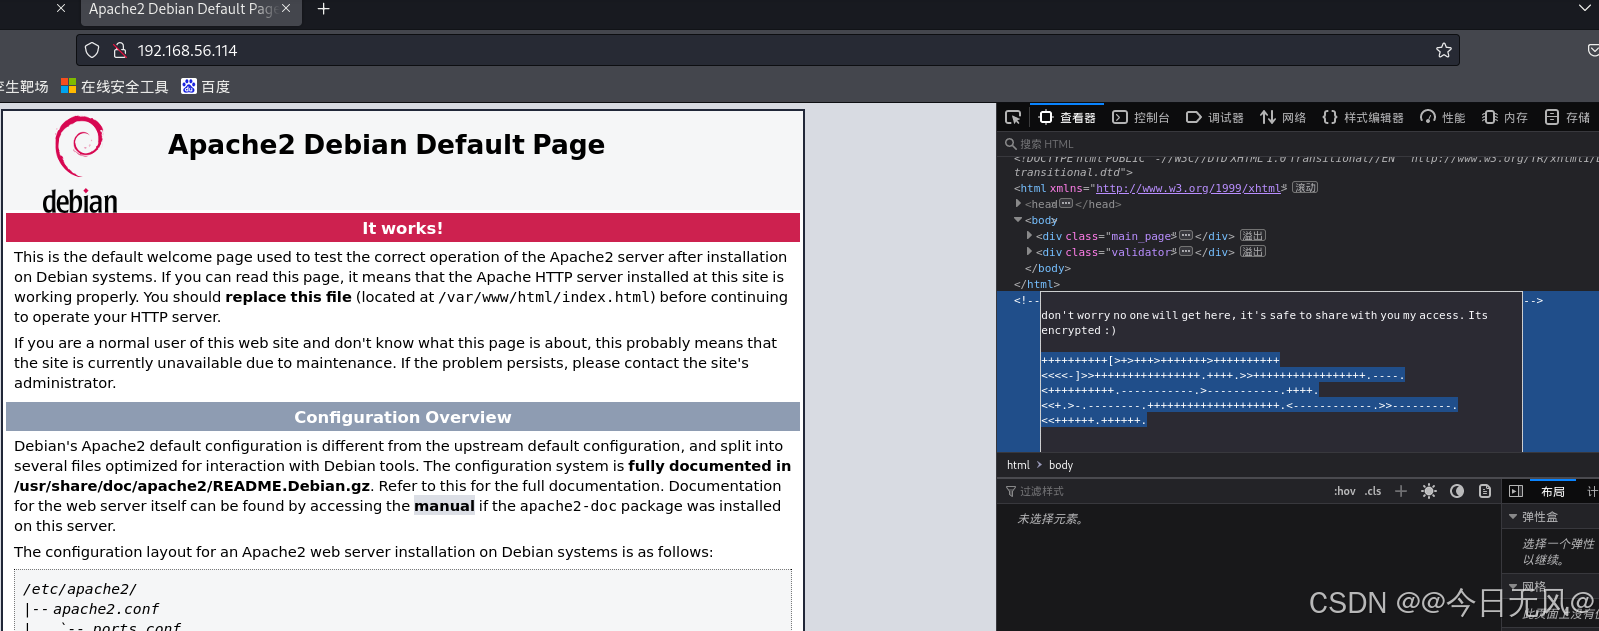Collapse the 弹性盒 (Flexbox) section
The image size is (1599, 631).
(1513, 517)
